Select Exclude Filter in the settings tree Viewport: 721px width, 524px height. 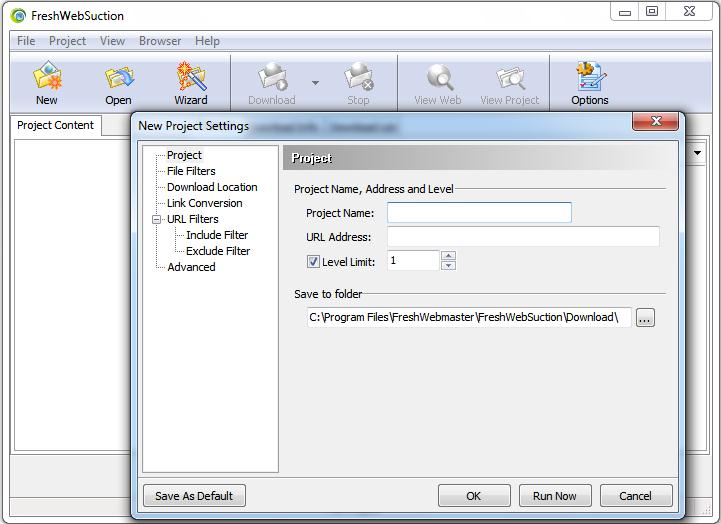[218, 251]
